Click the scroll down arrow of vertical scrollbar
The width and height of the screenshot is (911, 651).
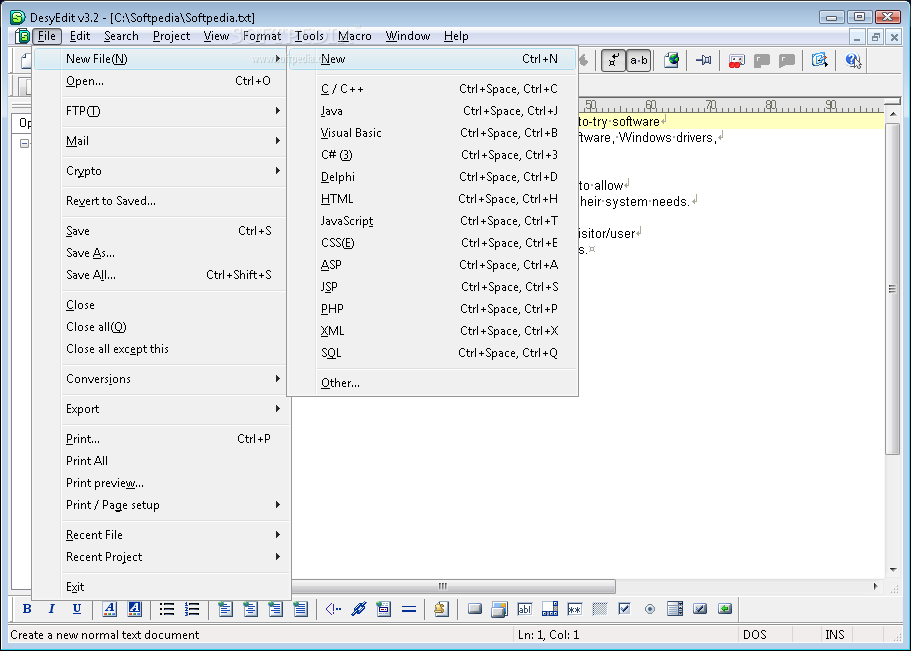pos(892,570)
